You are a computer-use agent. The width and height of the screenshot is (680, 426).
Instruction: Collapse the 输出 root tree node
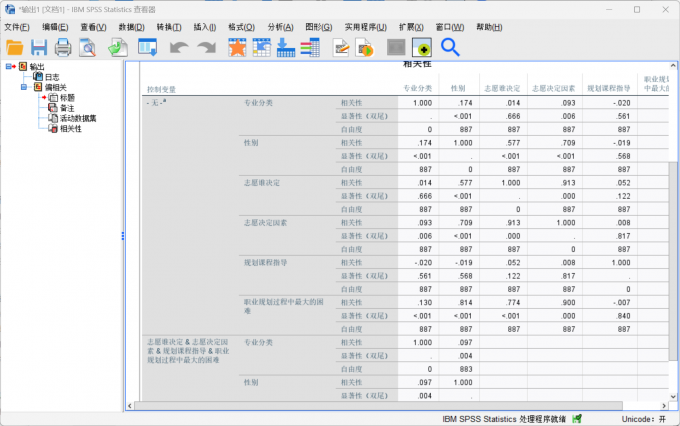pyautogui.click(x=8, y=66)
